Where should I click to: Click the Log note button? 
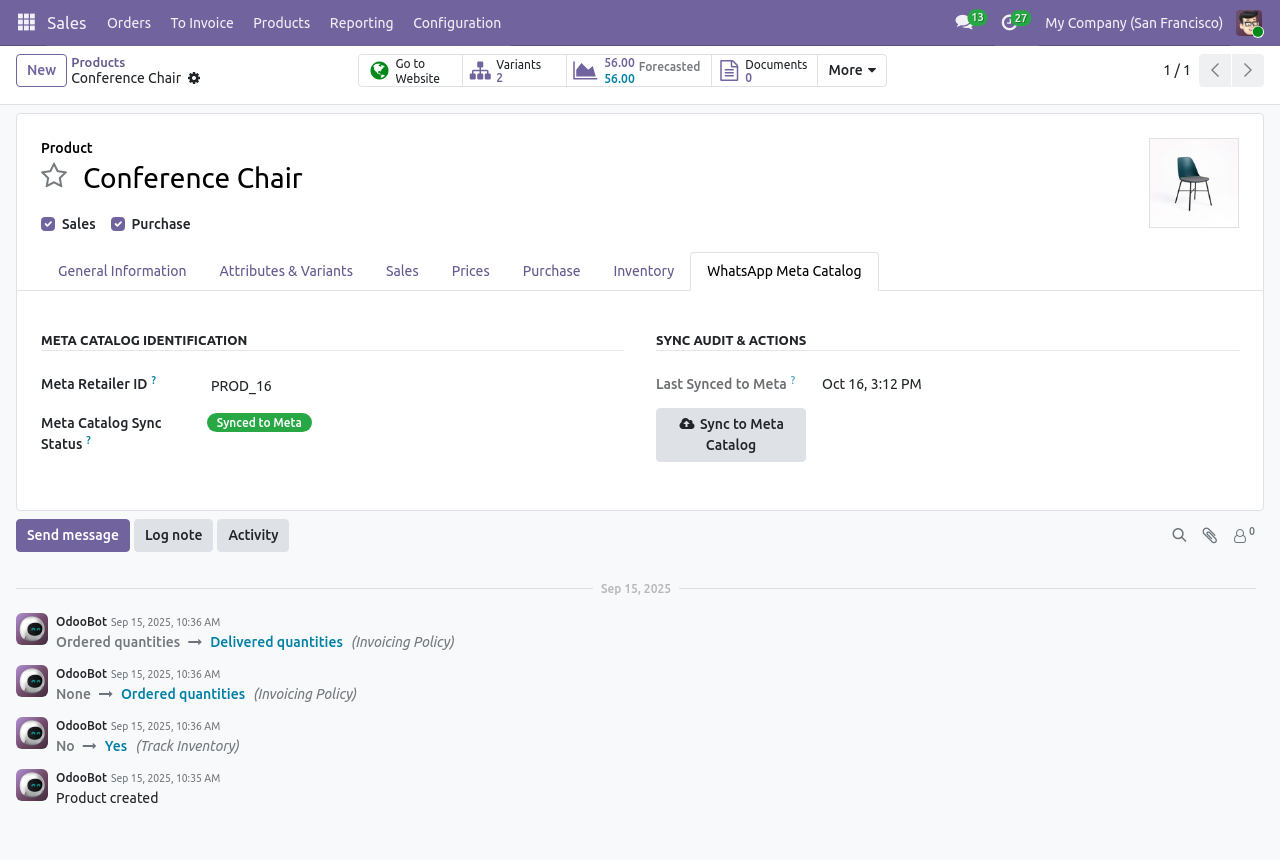click(173, 535)
